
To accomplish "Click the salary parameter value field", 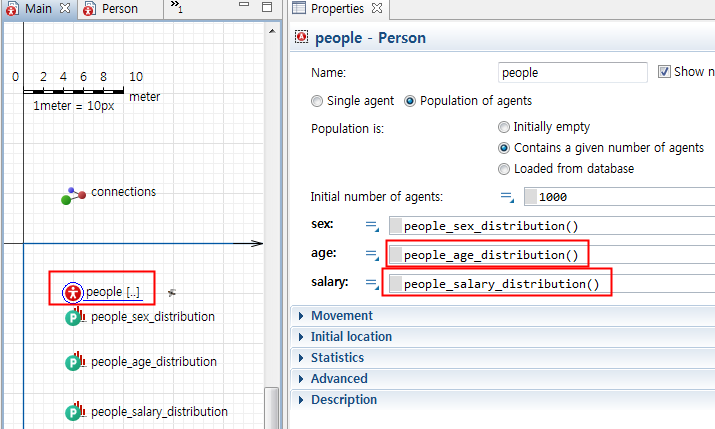I will coord(552,284).
